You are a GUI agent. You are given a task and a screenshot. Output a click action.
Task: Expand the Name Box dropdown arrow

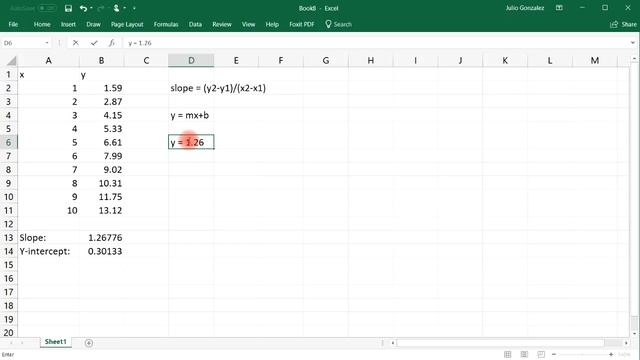[x=47, y=43]
